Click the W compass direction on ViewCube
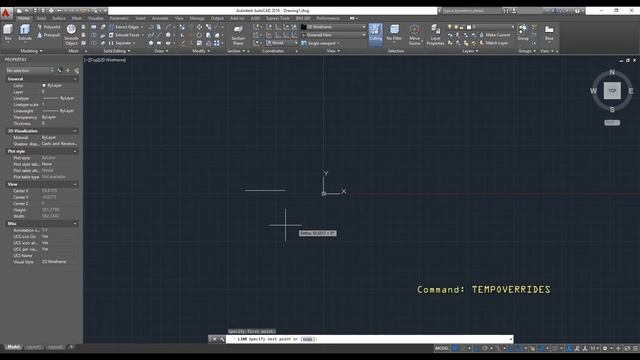This screenshot has height=360, width=640. coord(593,91)
